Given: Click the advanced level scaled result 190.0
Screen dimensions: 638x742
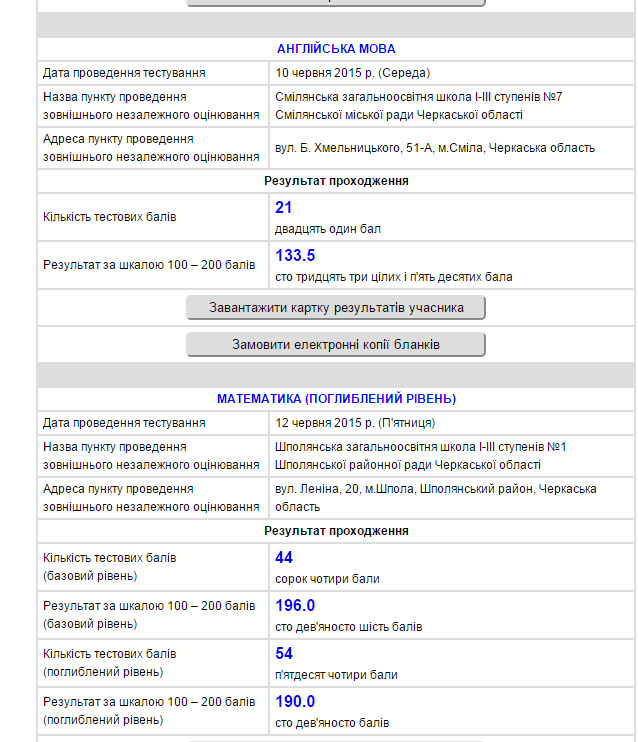Looking at the screenshot, I should [x=295, y=701].
